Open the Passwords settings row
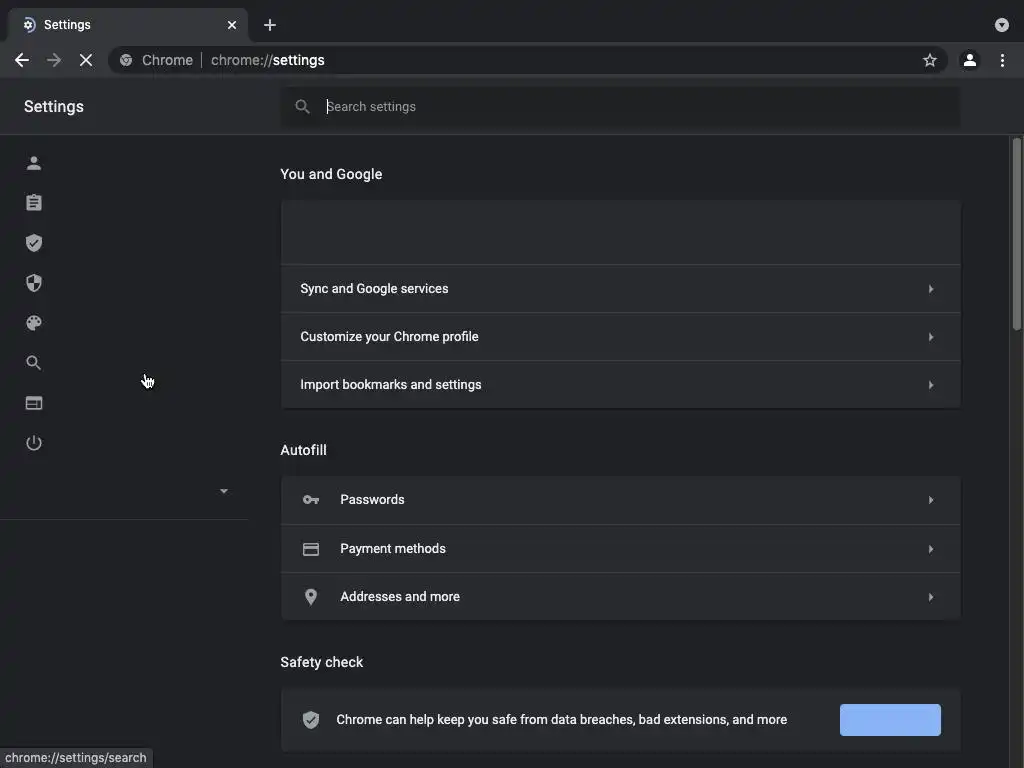 point(620,500)
